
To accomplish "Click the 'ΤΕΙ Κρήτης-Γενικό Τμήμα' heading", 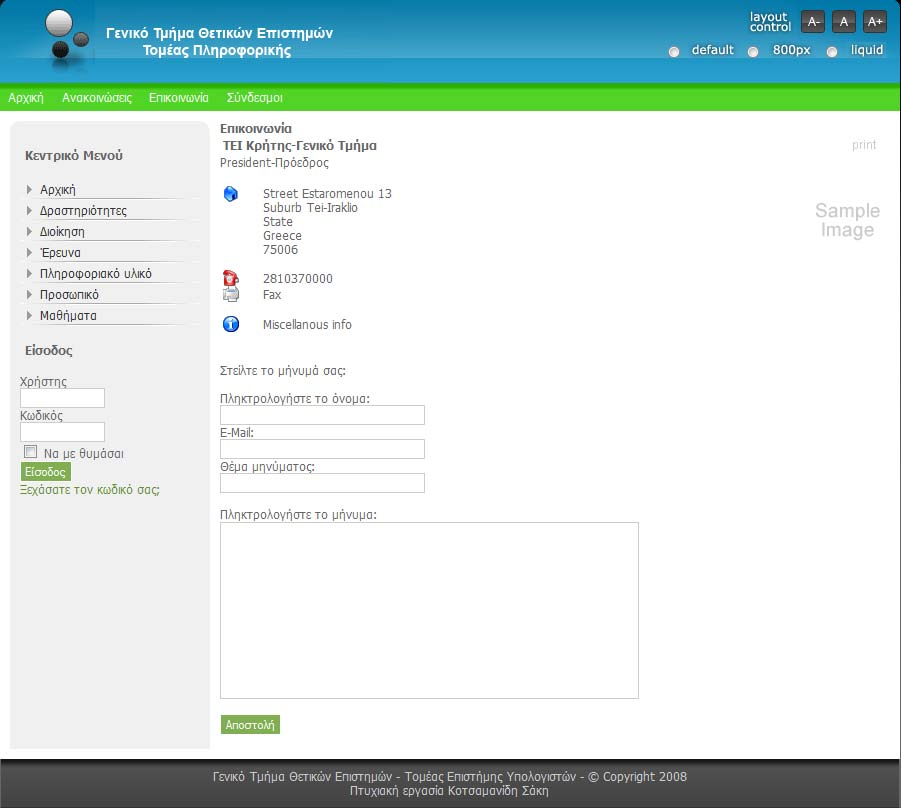I will tap(300, 145).
